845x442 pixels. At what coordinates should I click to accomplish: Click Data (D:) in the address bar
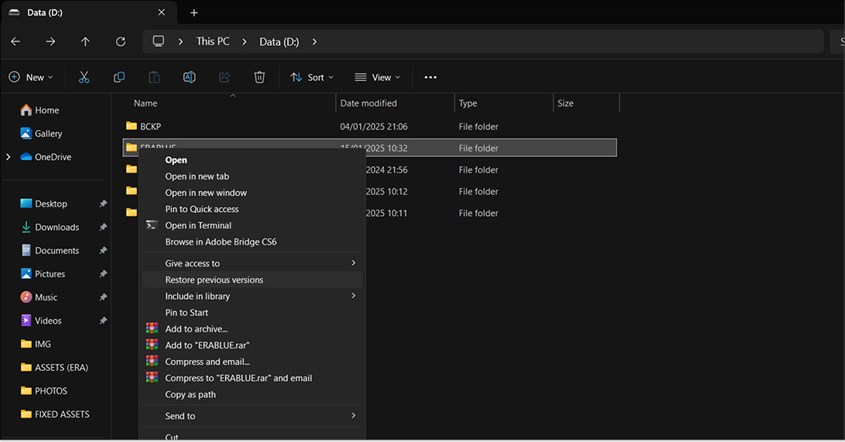pyautogui.click(x=279, y=42)
